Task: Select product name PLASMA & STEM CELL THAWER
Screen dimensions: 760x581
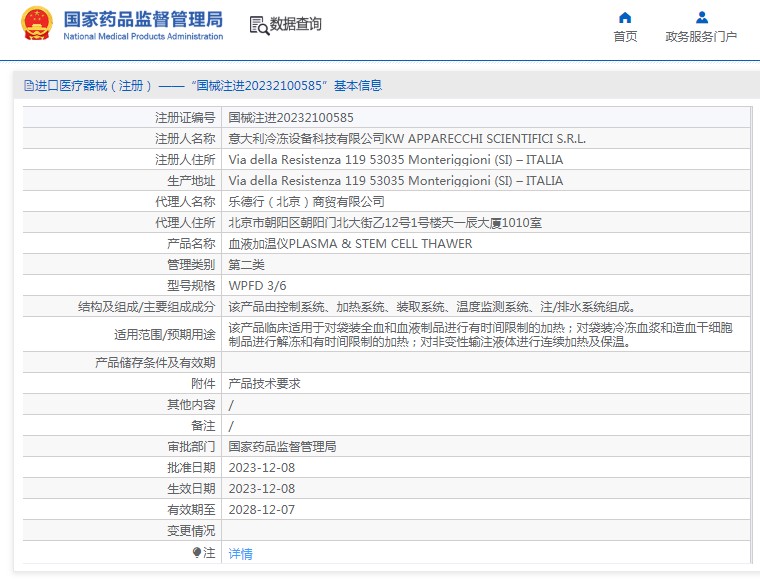Action: [380, 243]
